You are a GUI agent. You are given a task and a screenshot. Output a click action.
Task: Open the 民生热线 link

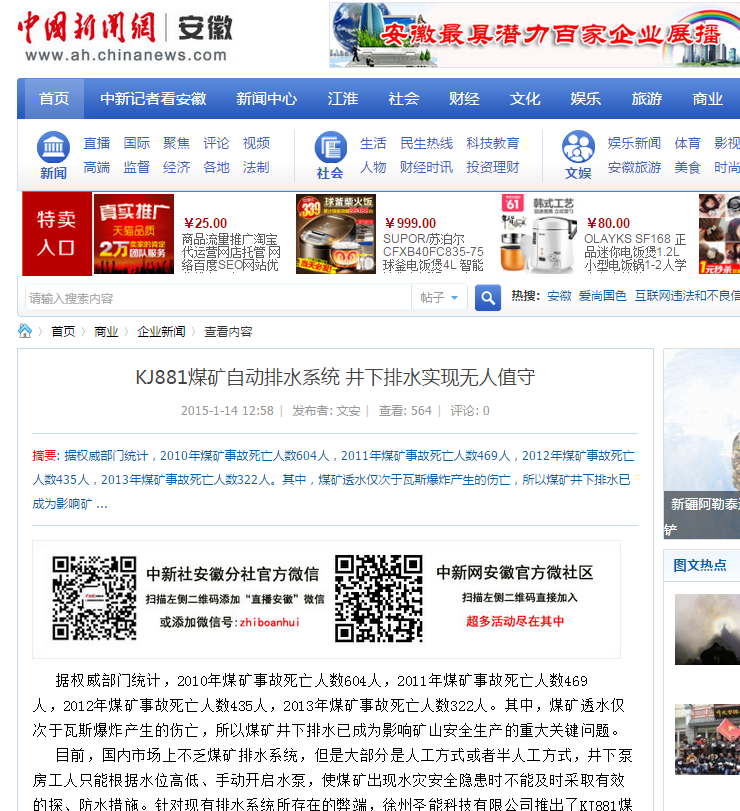(x=426, y=143)
